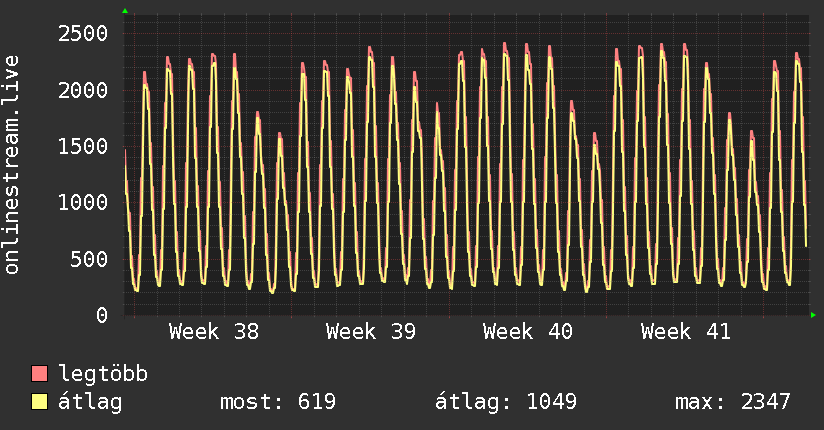Click the 2000 y-axis label
The width and height of the screenshot is (824, 430).
tap(83, 90)
